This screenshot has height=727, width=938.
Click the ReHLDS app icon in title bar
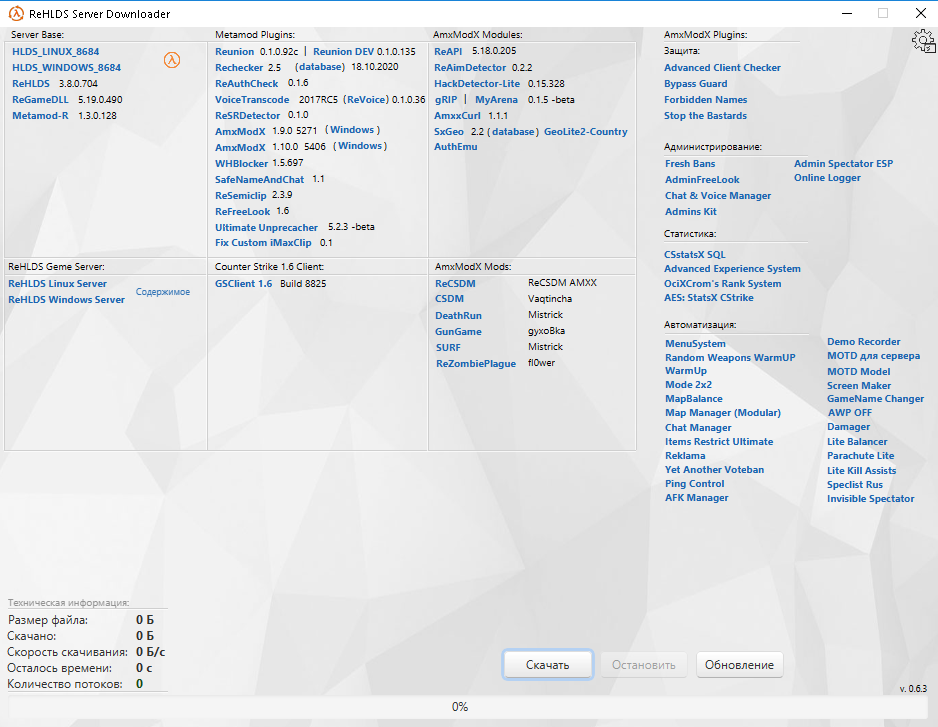tap(16, 13)
